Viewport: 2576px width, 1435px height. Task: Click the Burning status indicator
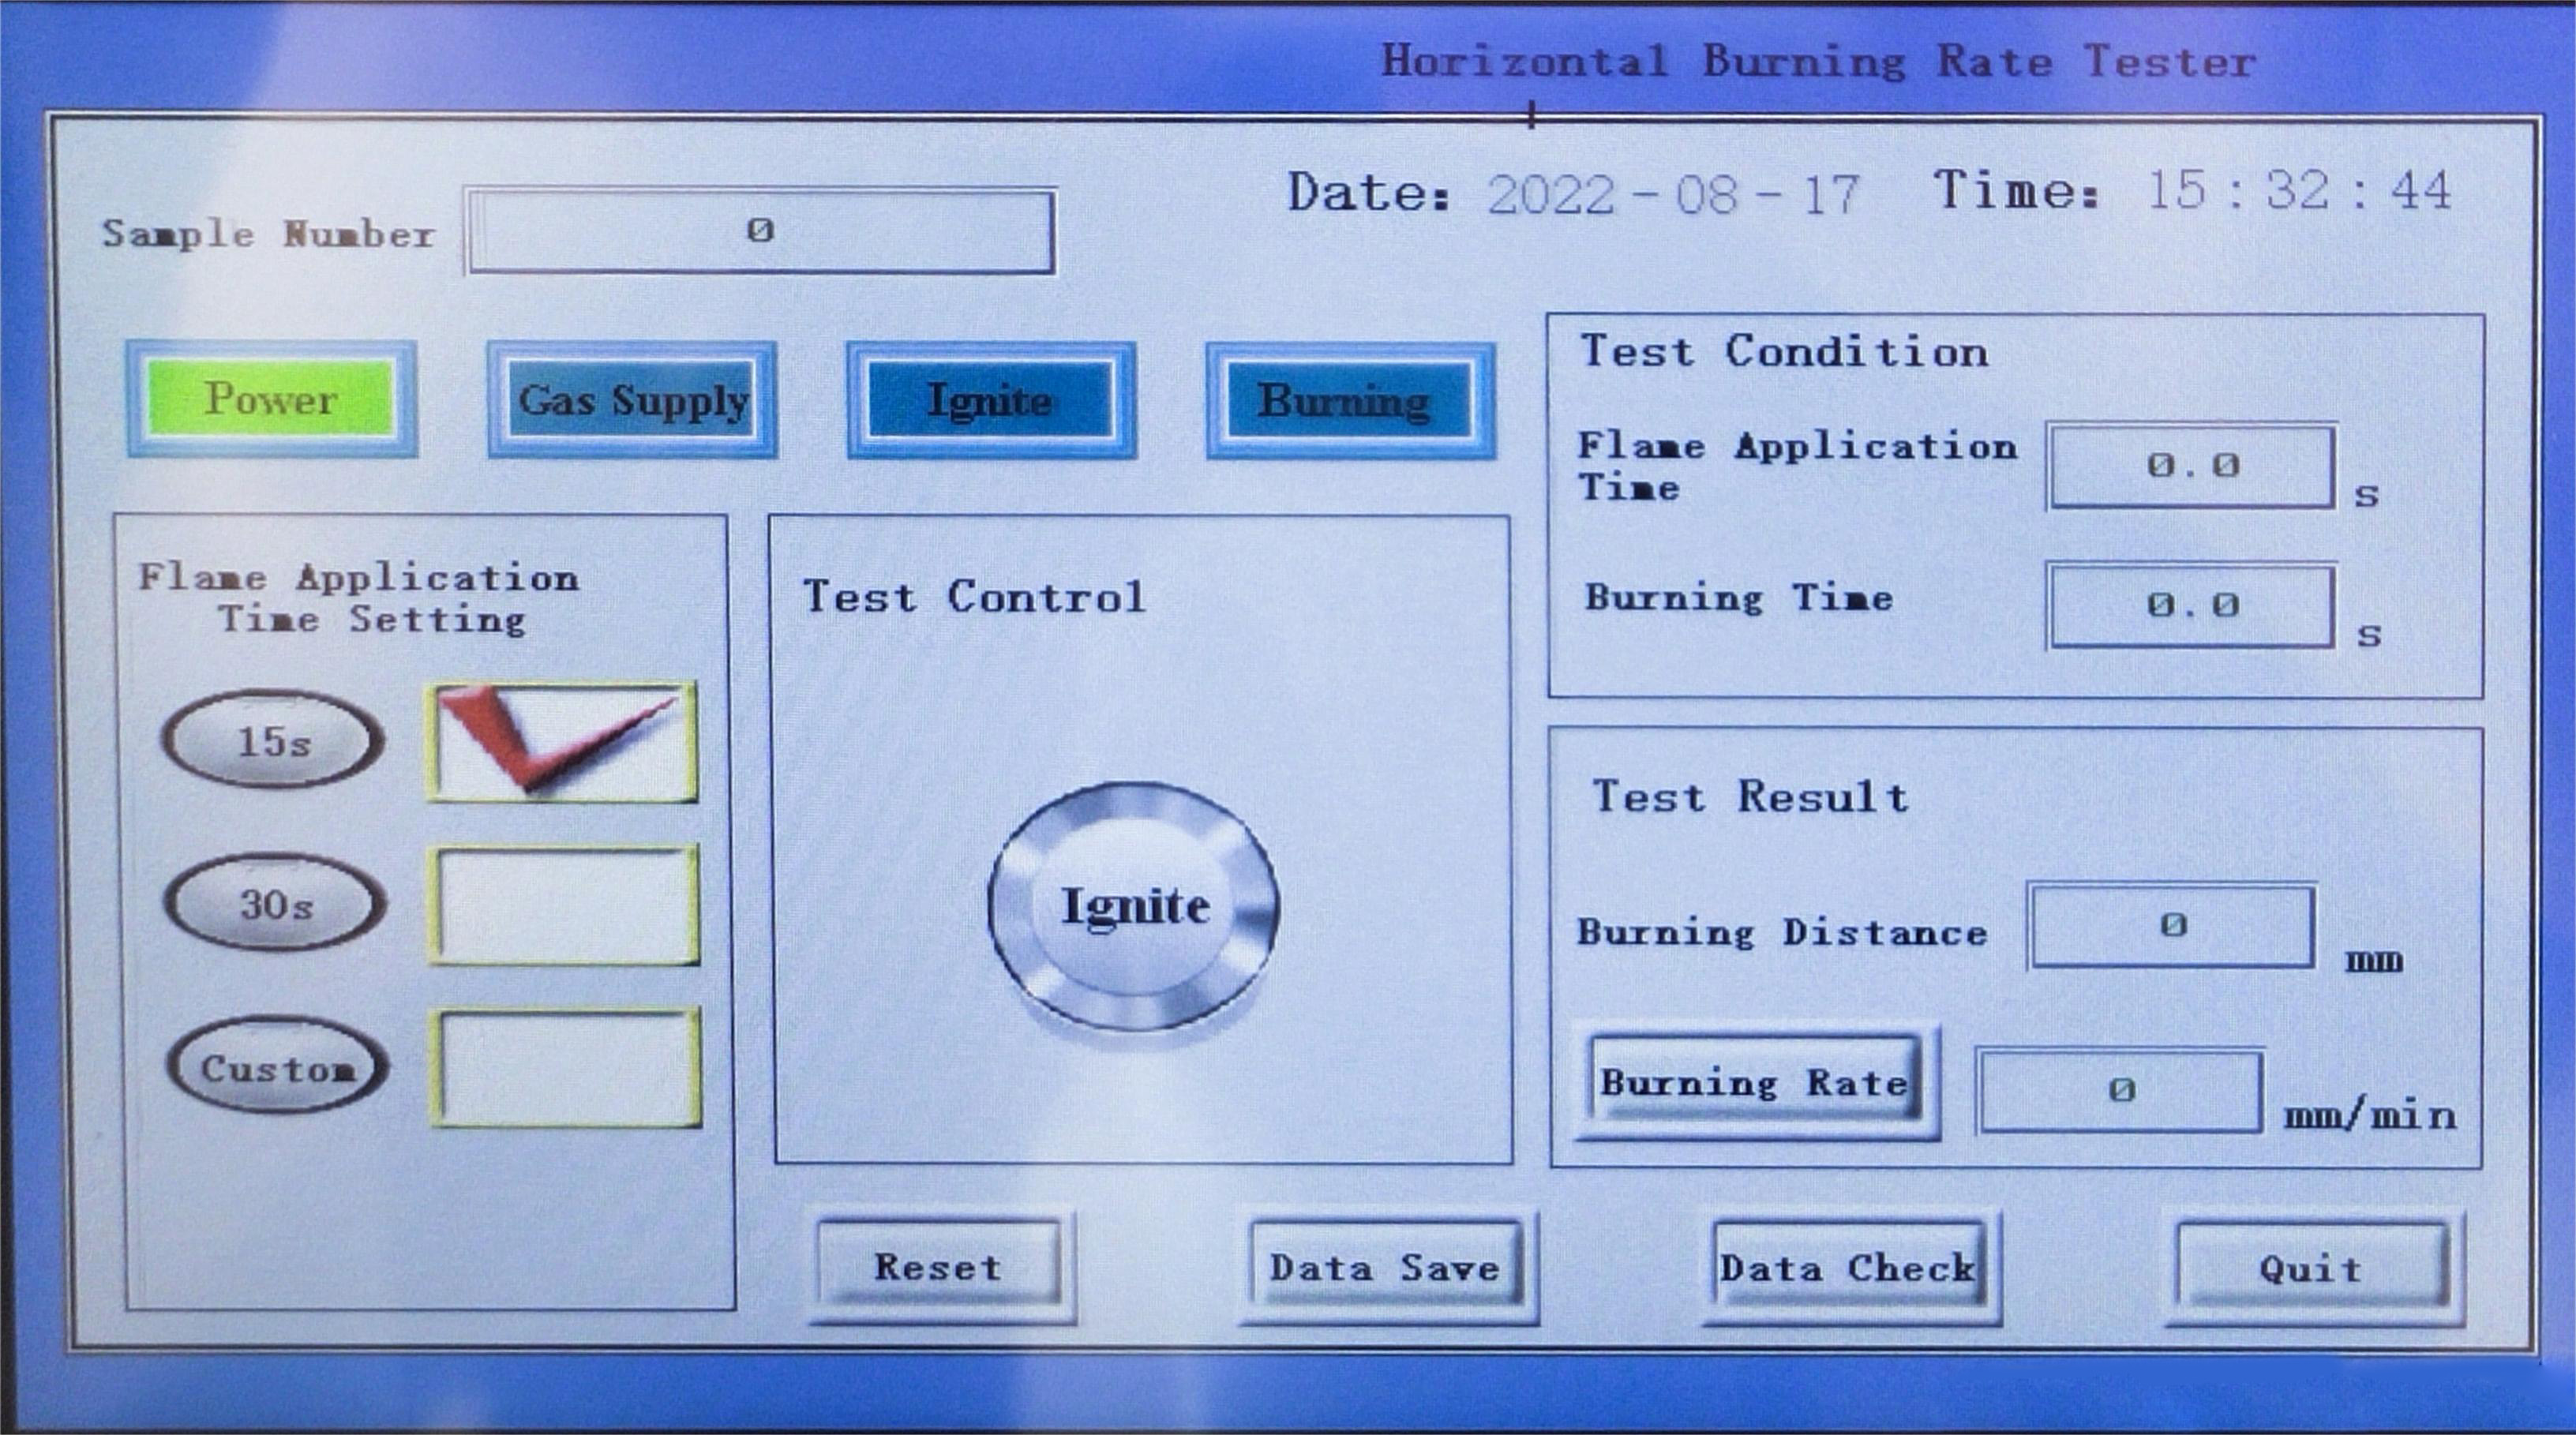(1349, 400)
